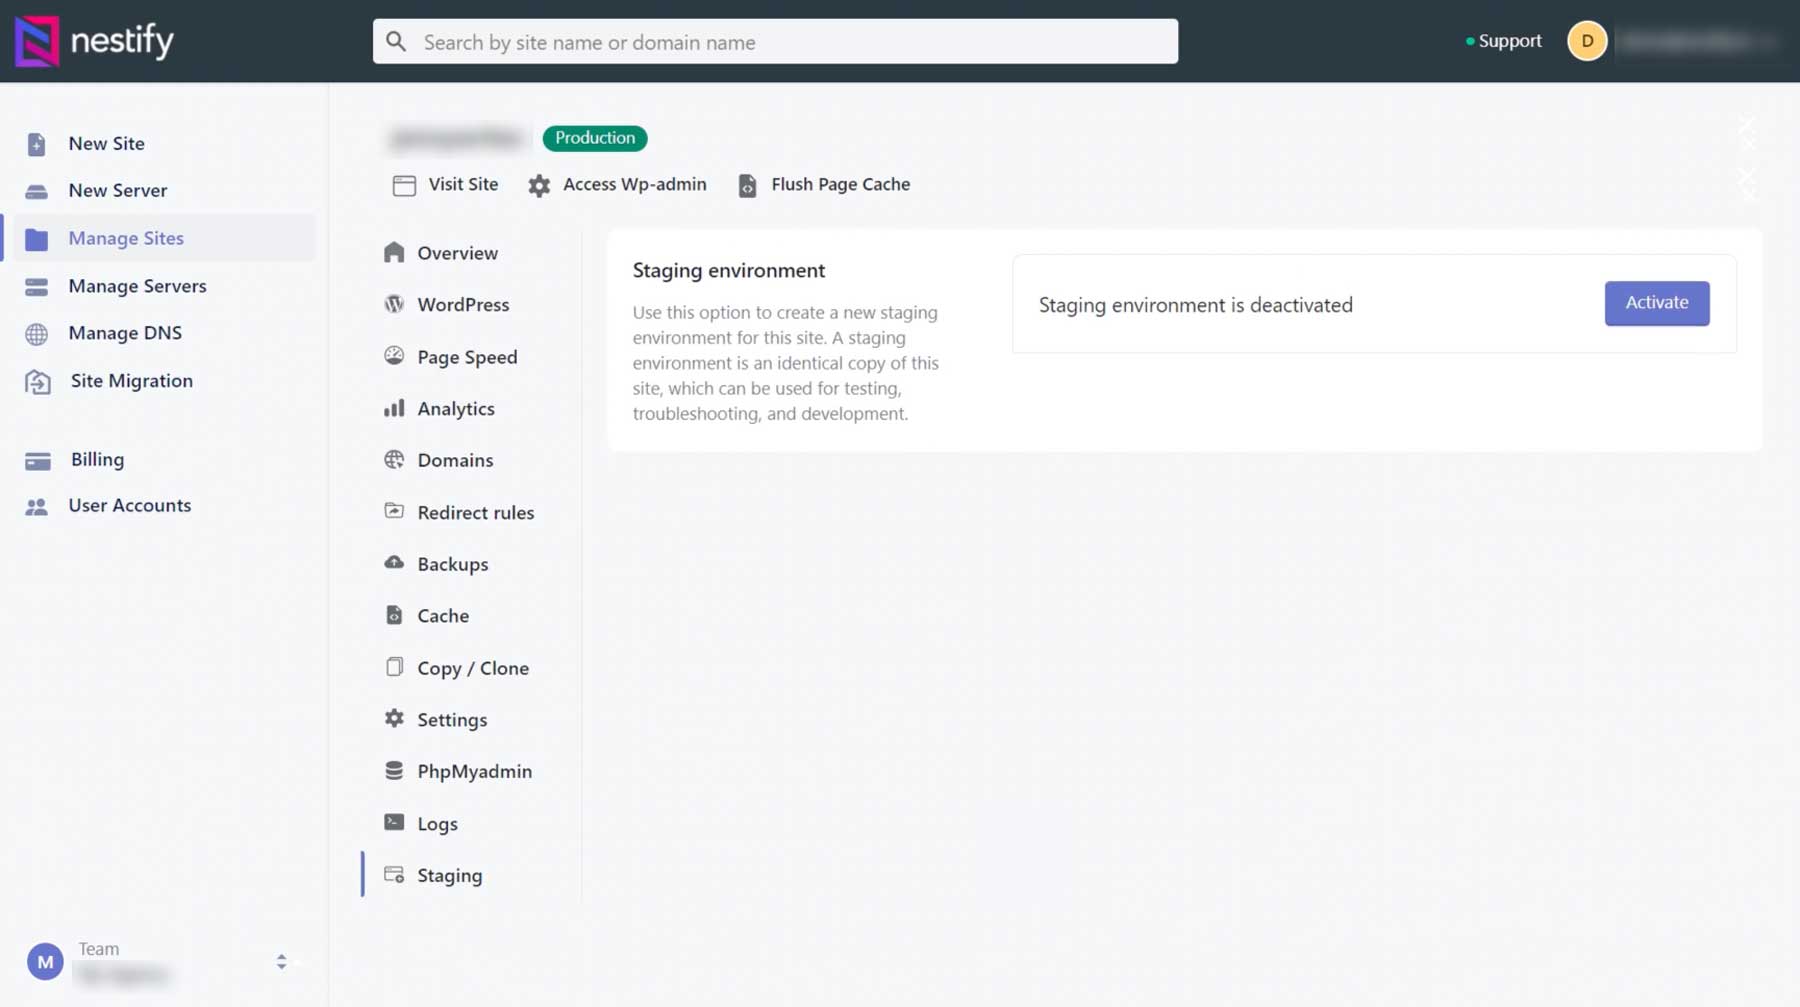The image size is (1800, 1007).
Task: Click the Logs icon
Action: pyautogui.click(x=394, y=822)
